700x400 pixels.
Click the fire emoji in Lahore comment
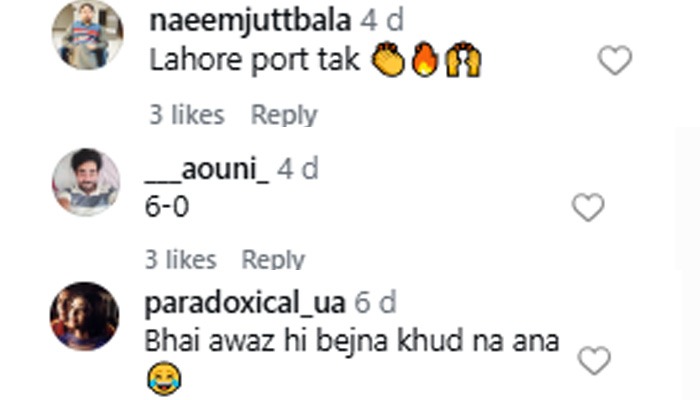pos(425,59)
